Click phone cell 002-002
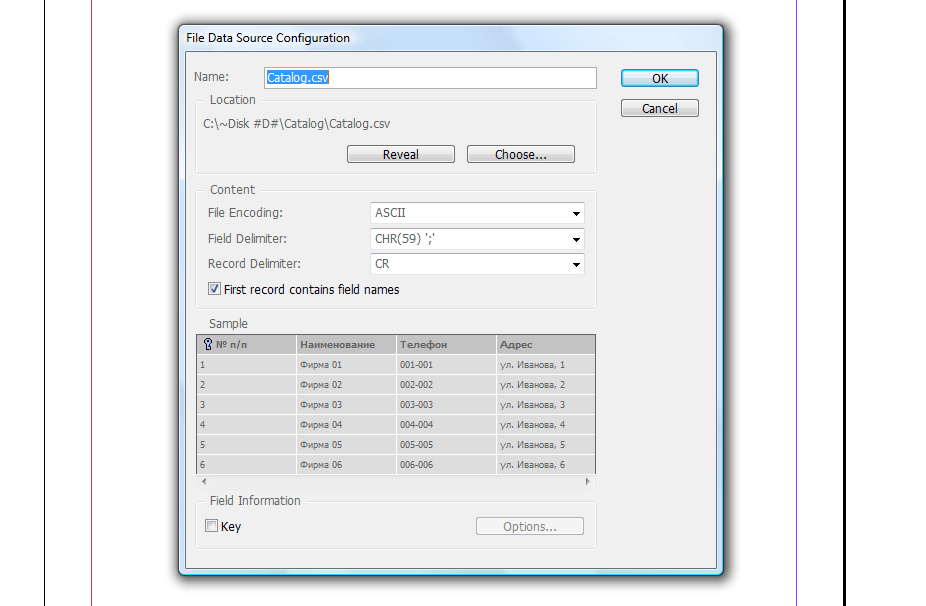The width and height of the screenshot is (926, 606). click(x=446, y=385)
